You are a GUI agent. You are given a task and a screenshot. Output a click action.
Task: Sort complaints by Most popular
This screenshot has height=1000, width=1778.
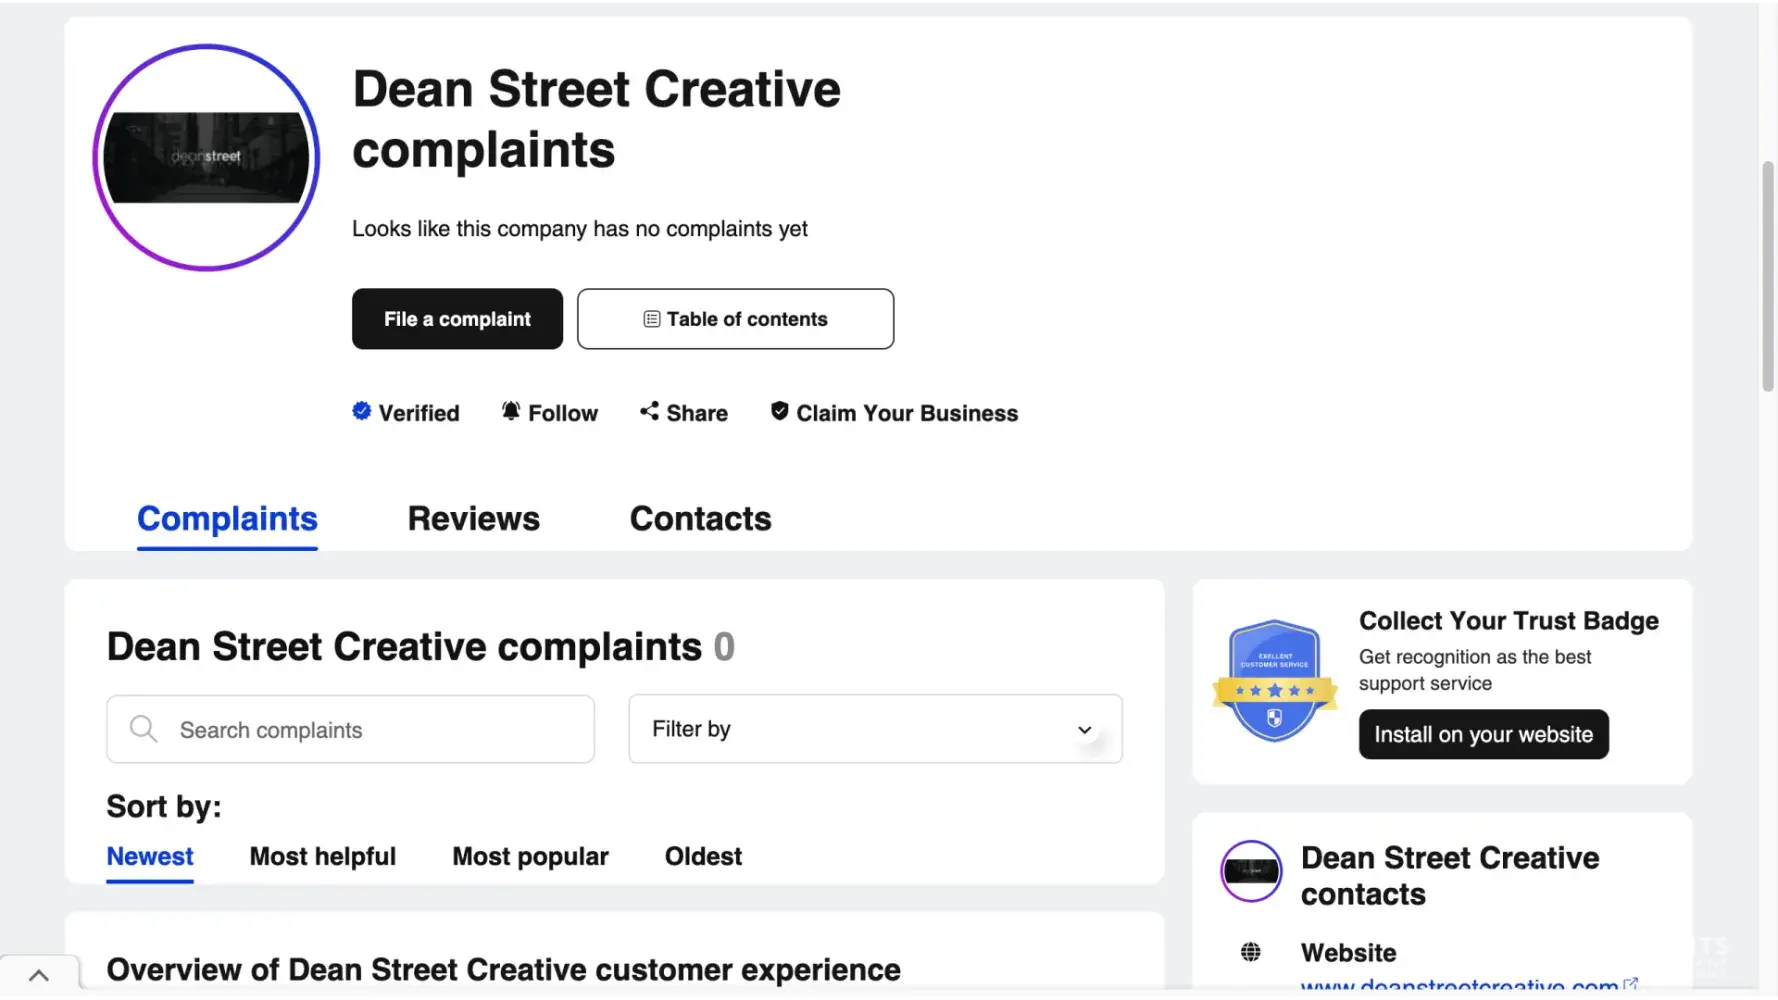pyautogui.click(x=530, y=857)
